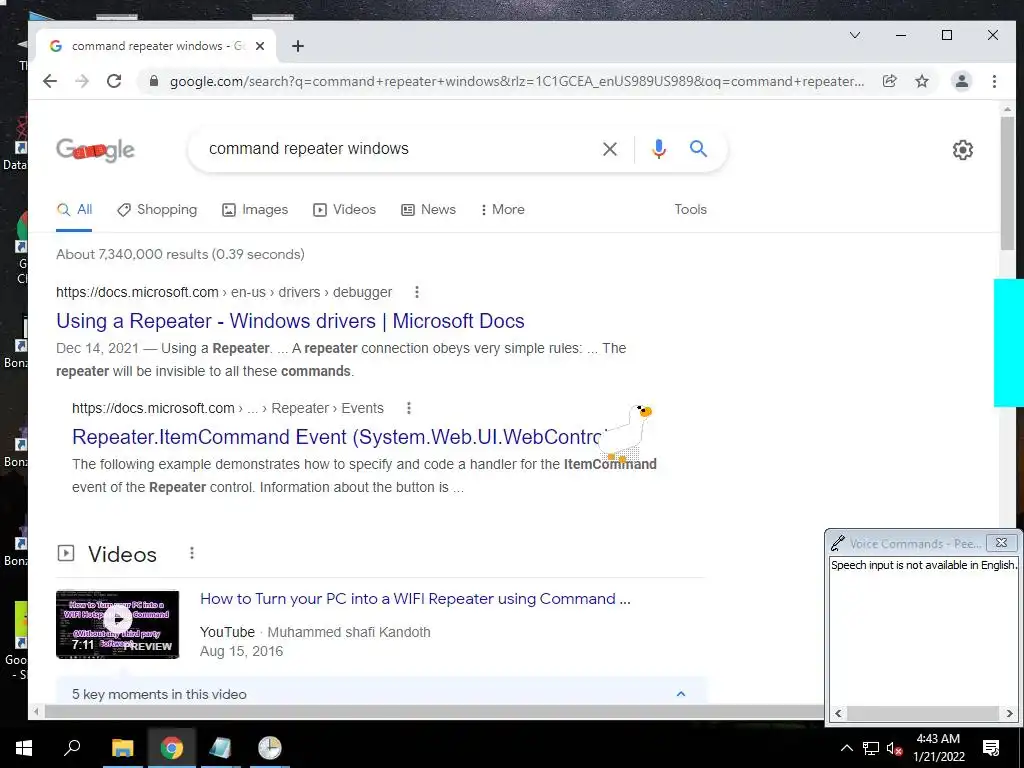Submit search with magnifier icon
The height and width of the screenshot is (768, 1024).
(x=698, y=149)
